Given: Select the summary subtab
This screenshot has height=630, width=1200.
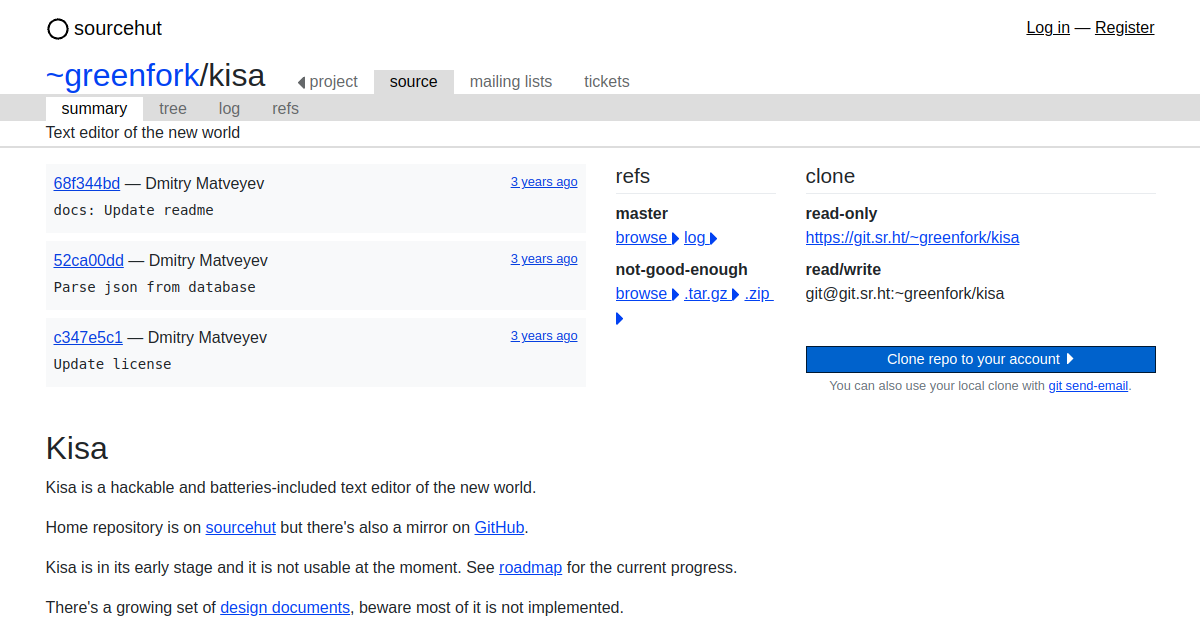Looking at the screenshot, I should 94,108.
